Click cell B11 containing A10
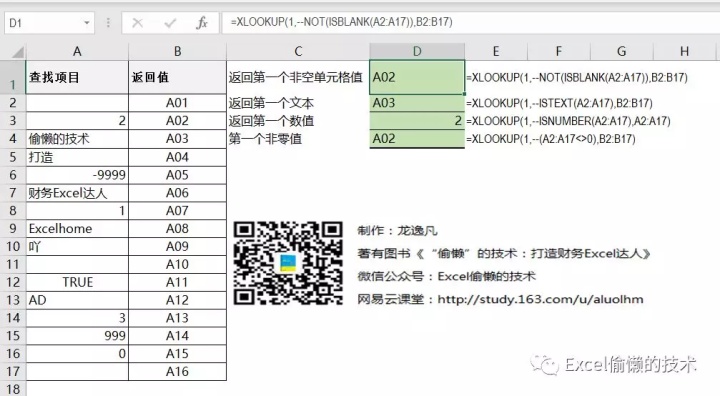The height and width of the screenshot is (396, 720). pos(177,264)
